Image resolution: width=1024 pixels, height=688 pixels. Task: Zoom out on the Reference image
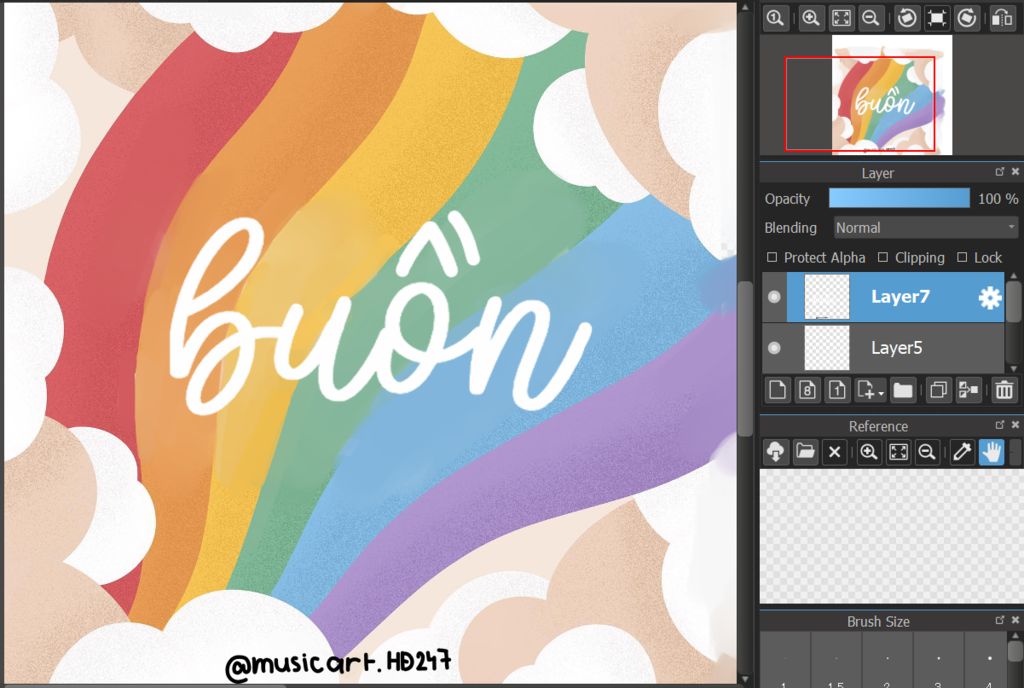click(x=927, y=452)
